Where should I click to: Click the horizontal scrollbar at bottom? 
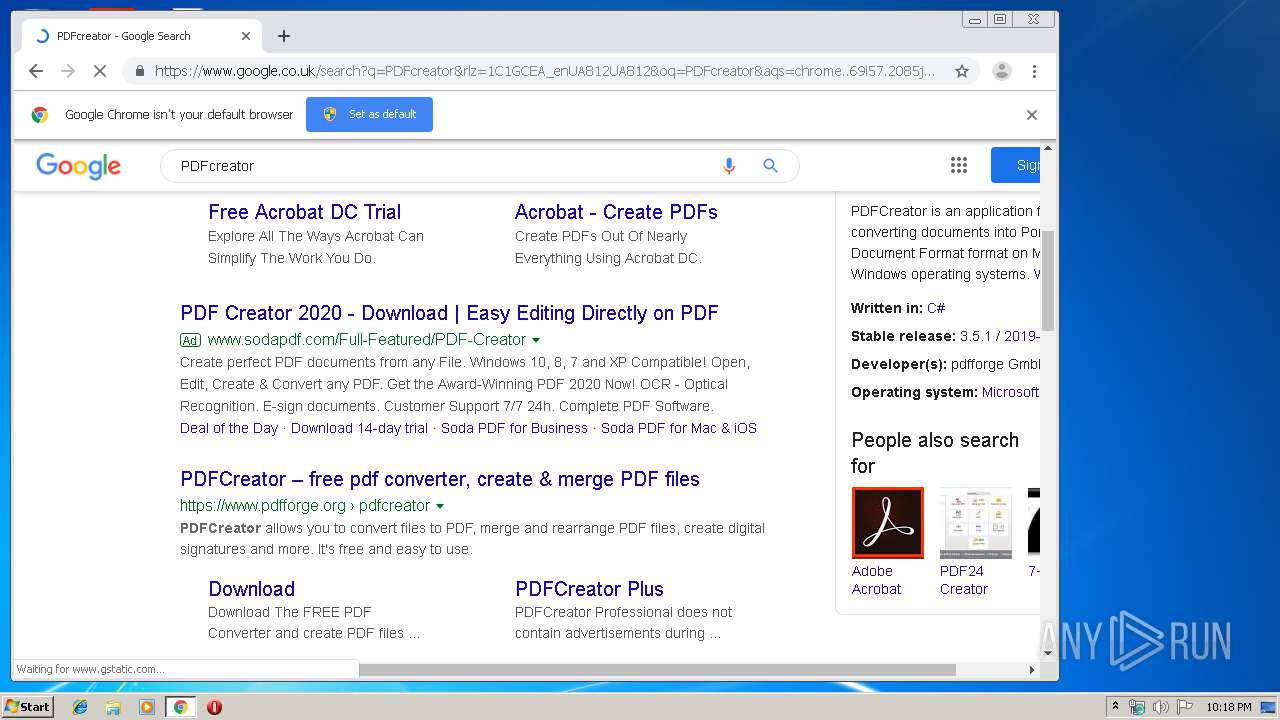[x=657, y=669]
